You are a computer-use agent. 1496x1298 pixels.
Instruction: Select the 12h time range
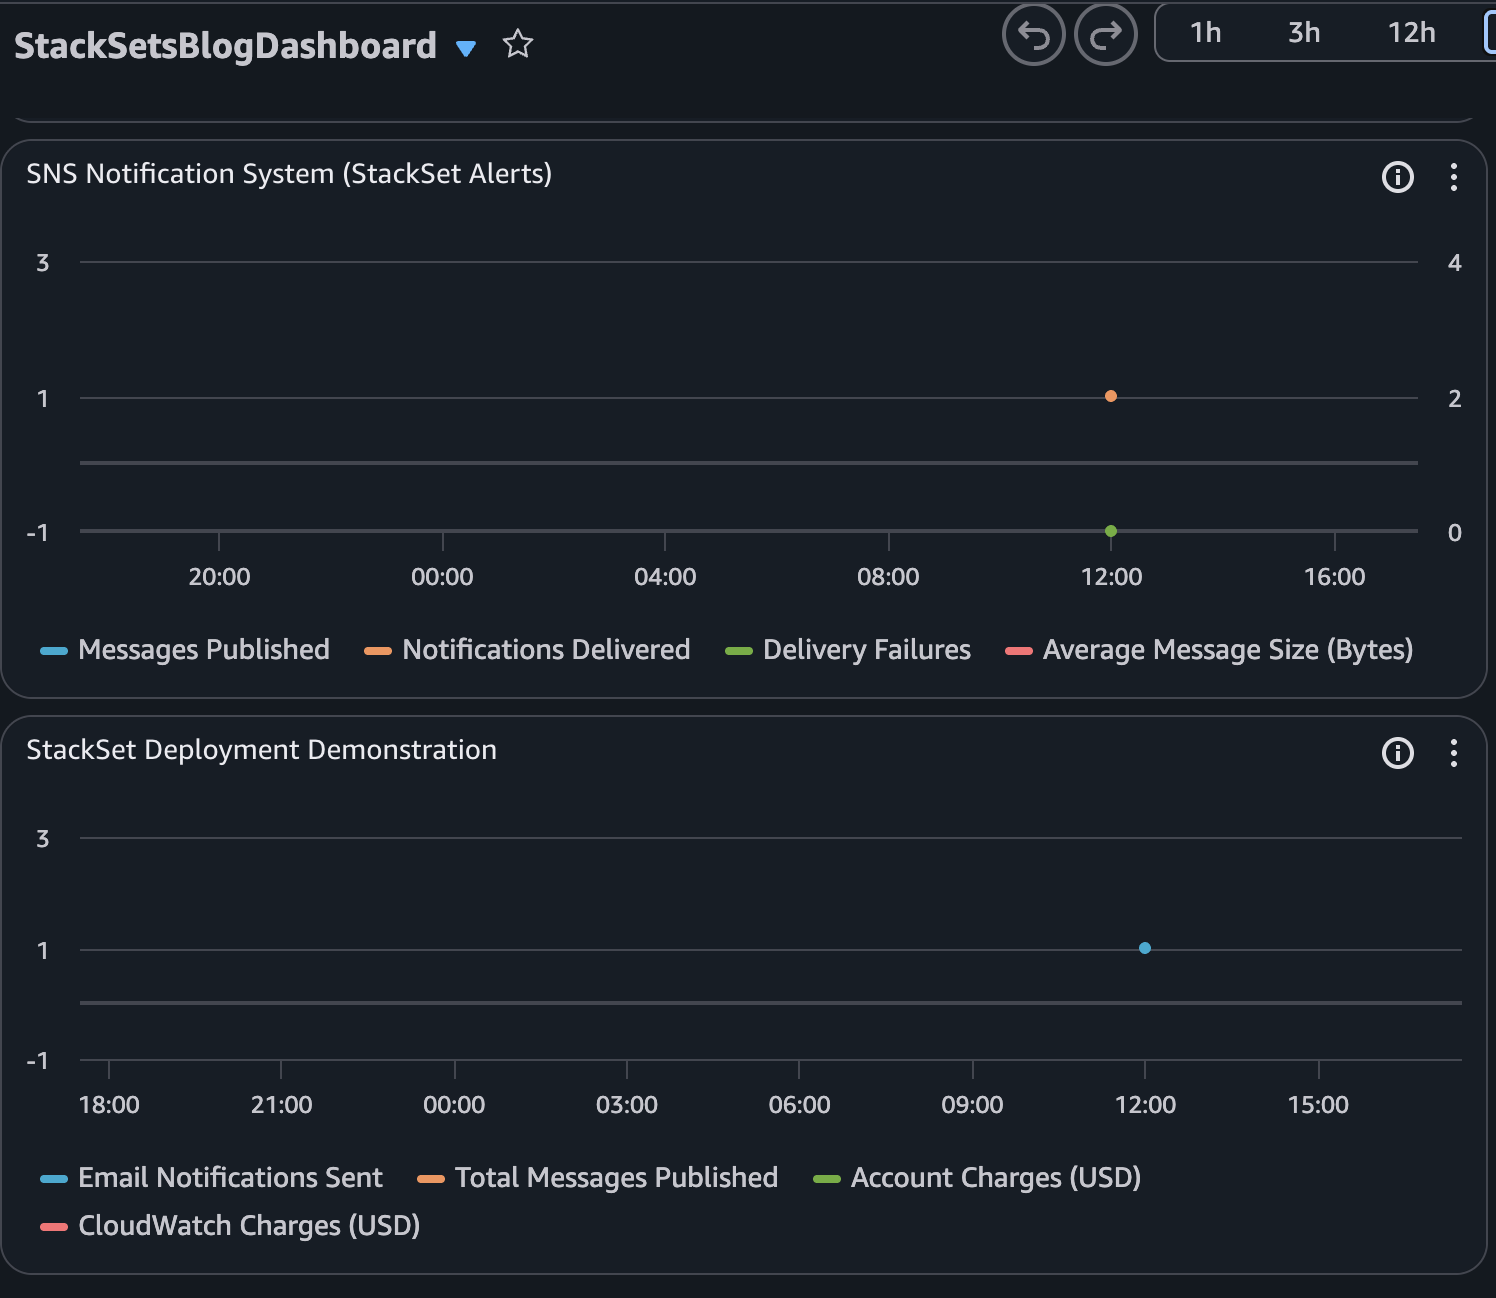[x=1411, y=33]
